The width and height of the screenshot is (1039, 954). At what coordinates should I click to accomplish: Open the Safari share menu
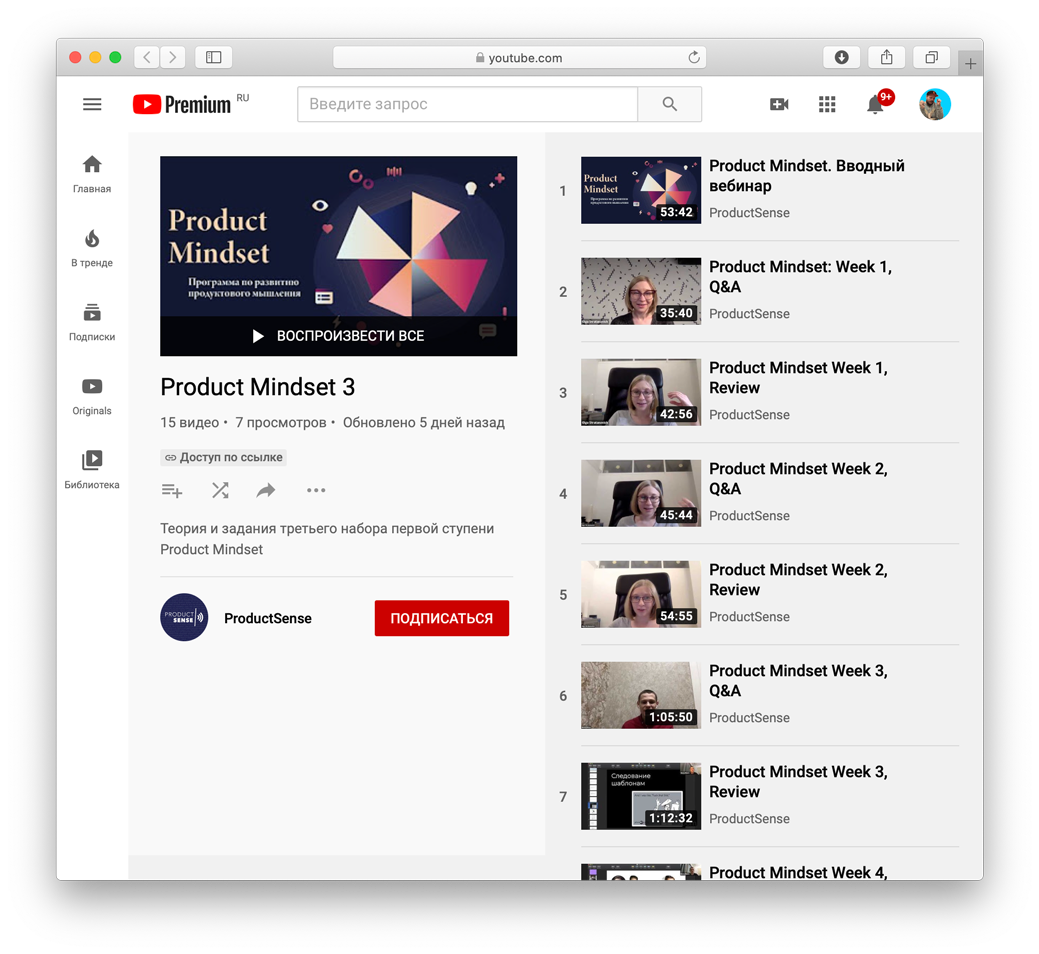(887, 57)
